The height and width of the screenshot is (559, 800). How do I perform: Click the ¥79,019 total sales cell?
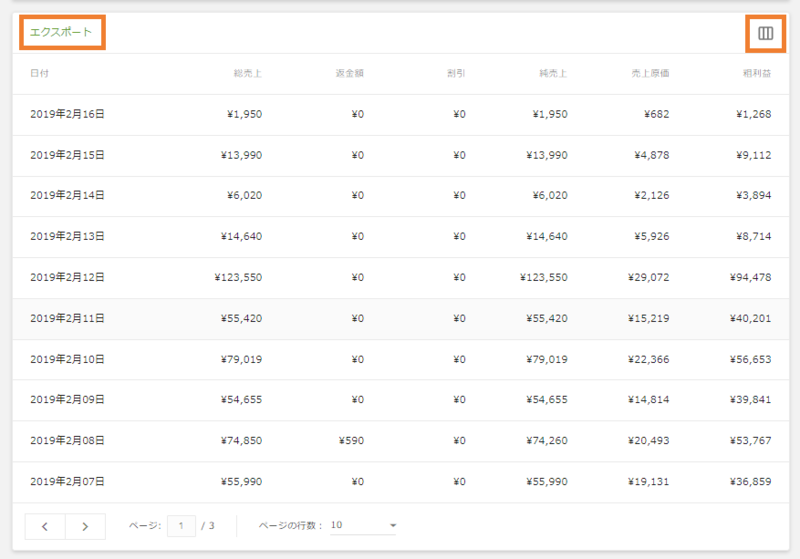pos(240,359)
